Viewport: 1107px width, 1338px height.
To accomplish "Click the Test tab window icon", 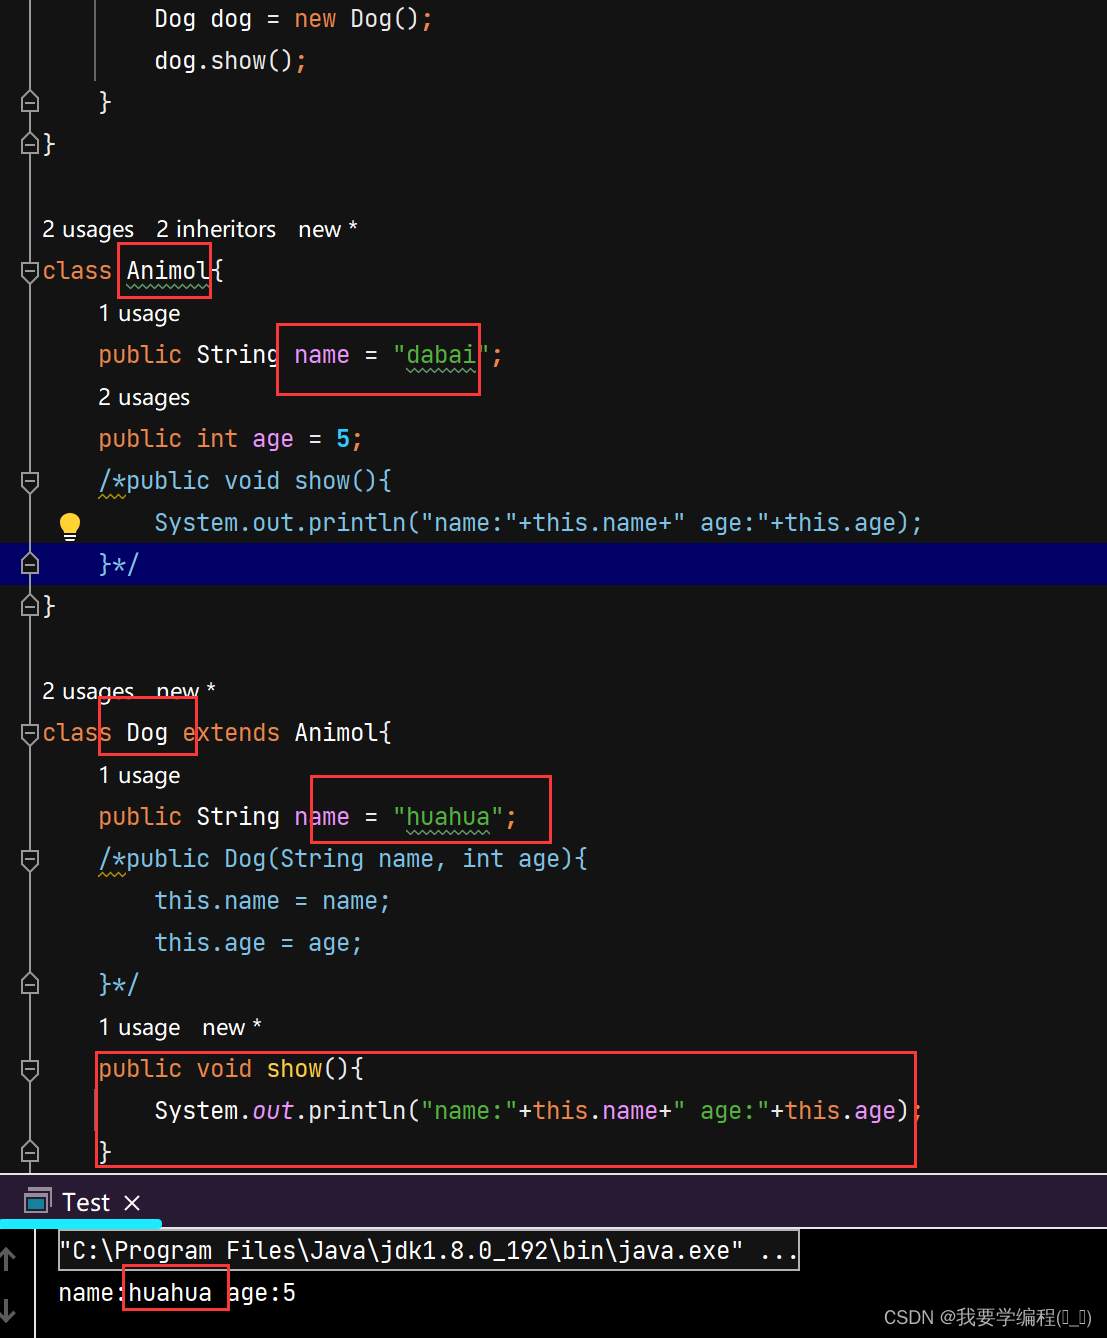I will pos(38,1200).
